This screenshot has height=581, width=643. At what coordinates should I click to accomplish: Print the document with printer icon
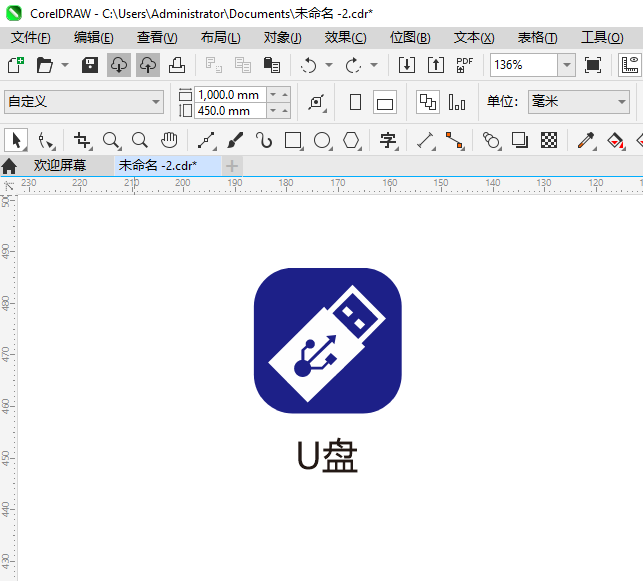(177, 65)
